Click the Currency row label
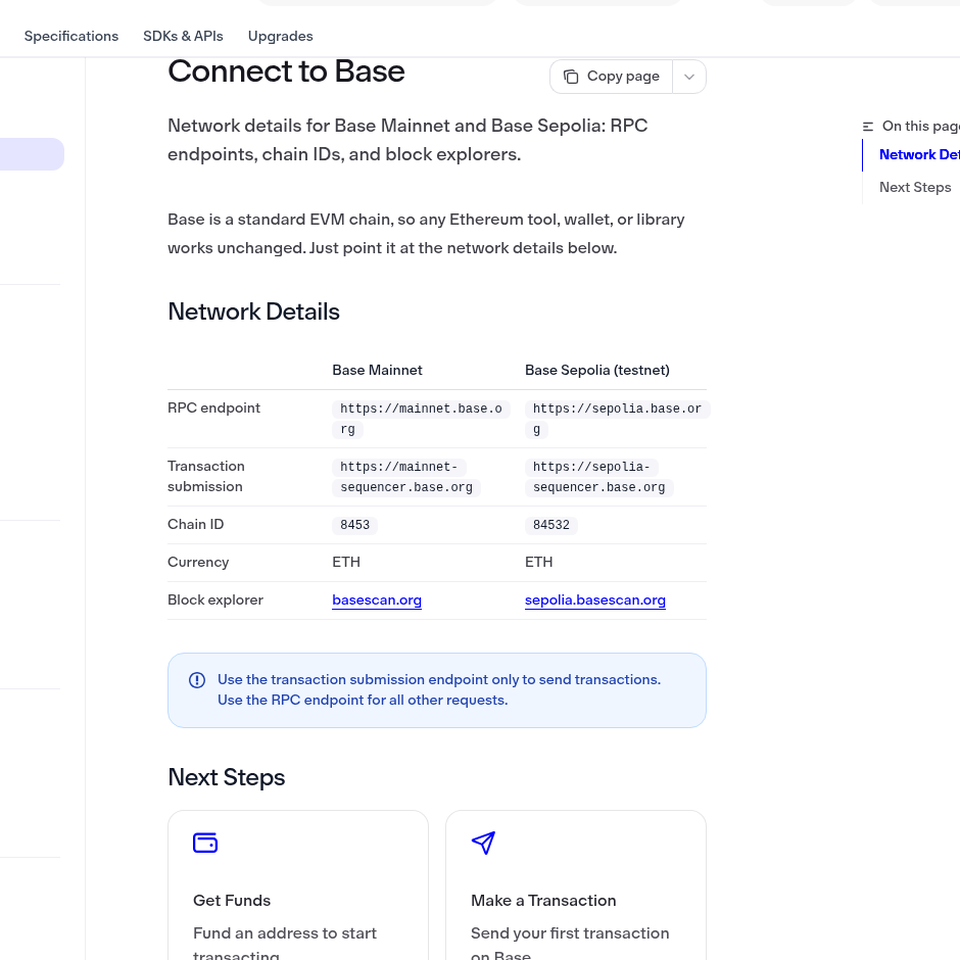 point(198,563)
